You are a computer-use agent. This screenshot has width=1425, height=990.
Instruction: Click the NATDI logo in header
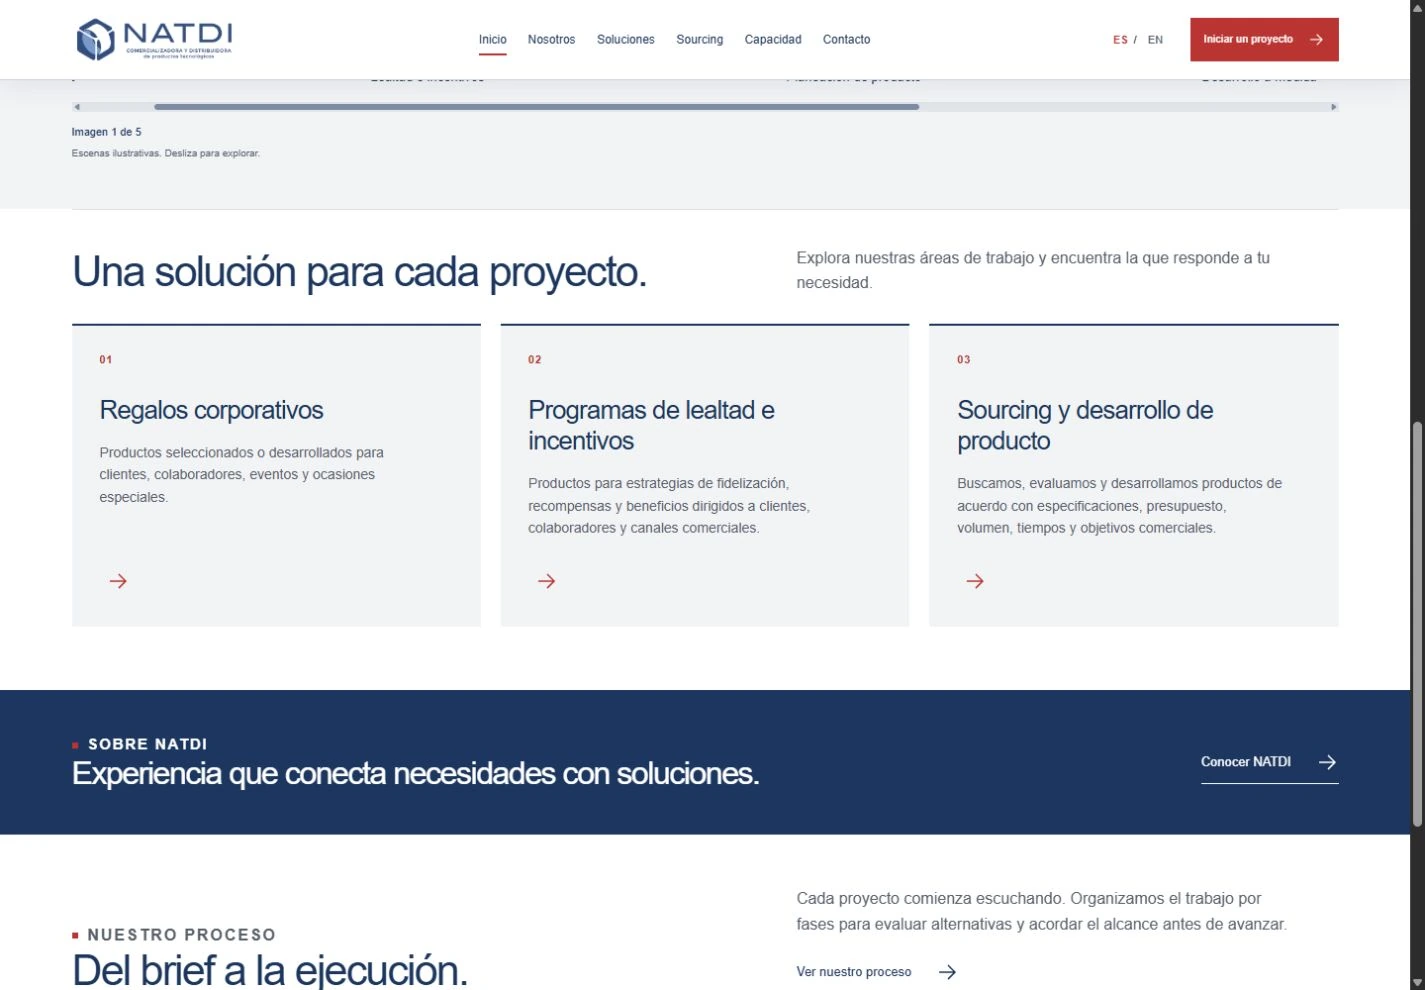point(154,39)
